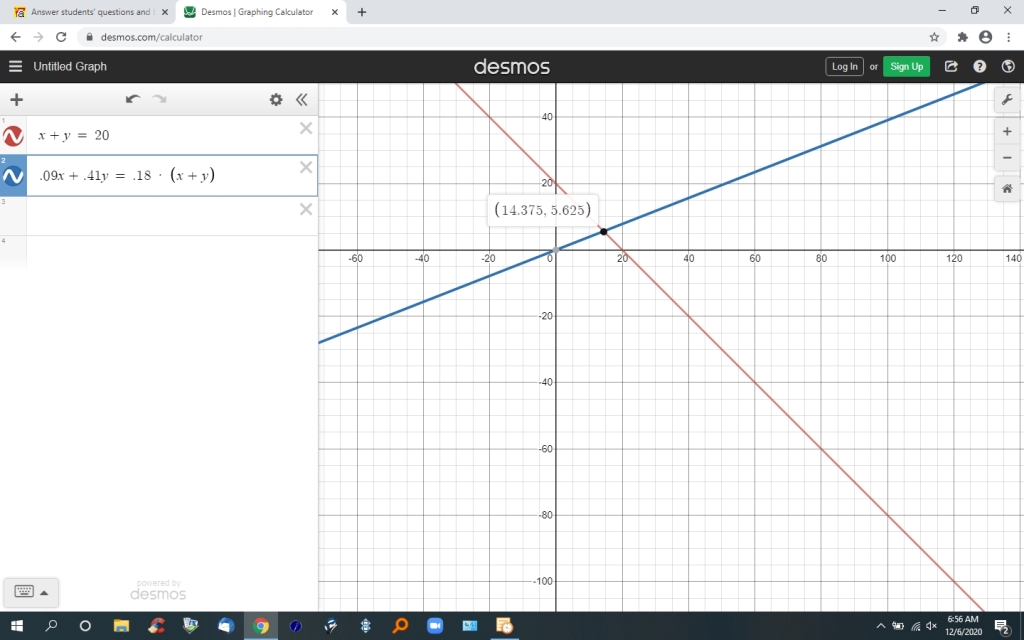
Task: Bookmark this page with the star
Action: coord(934,37)
